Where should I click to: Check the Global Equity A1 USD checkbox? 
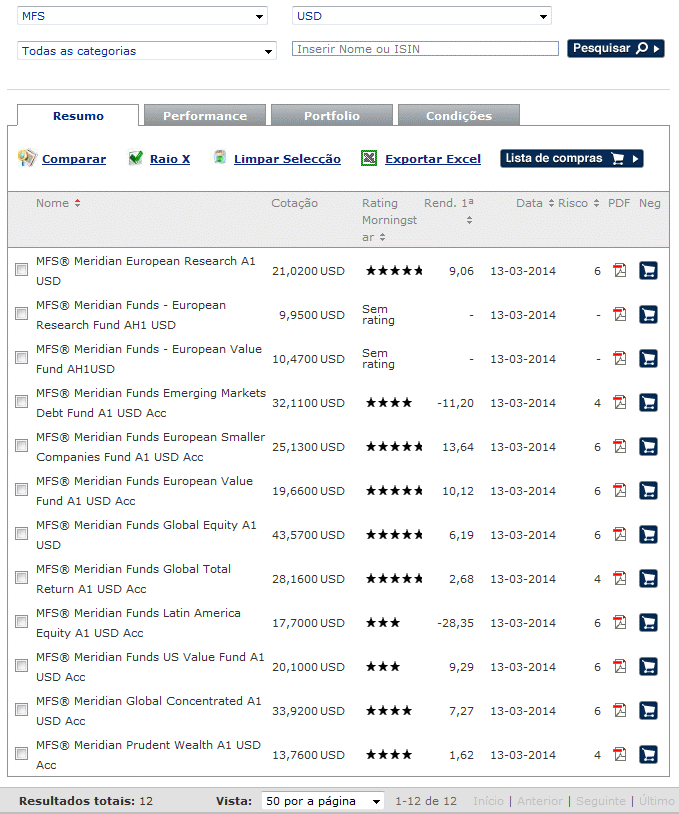[21, 534]
